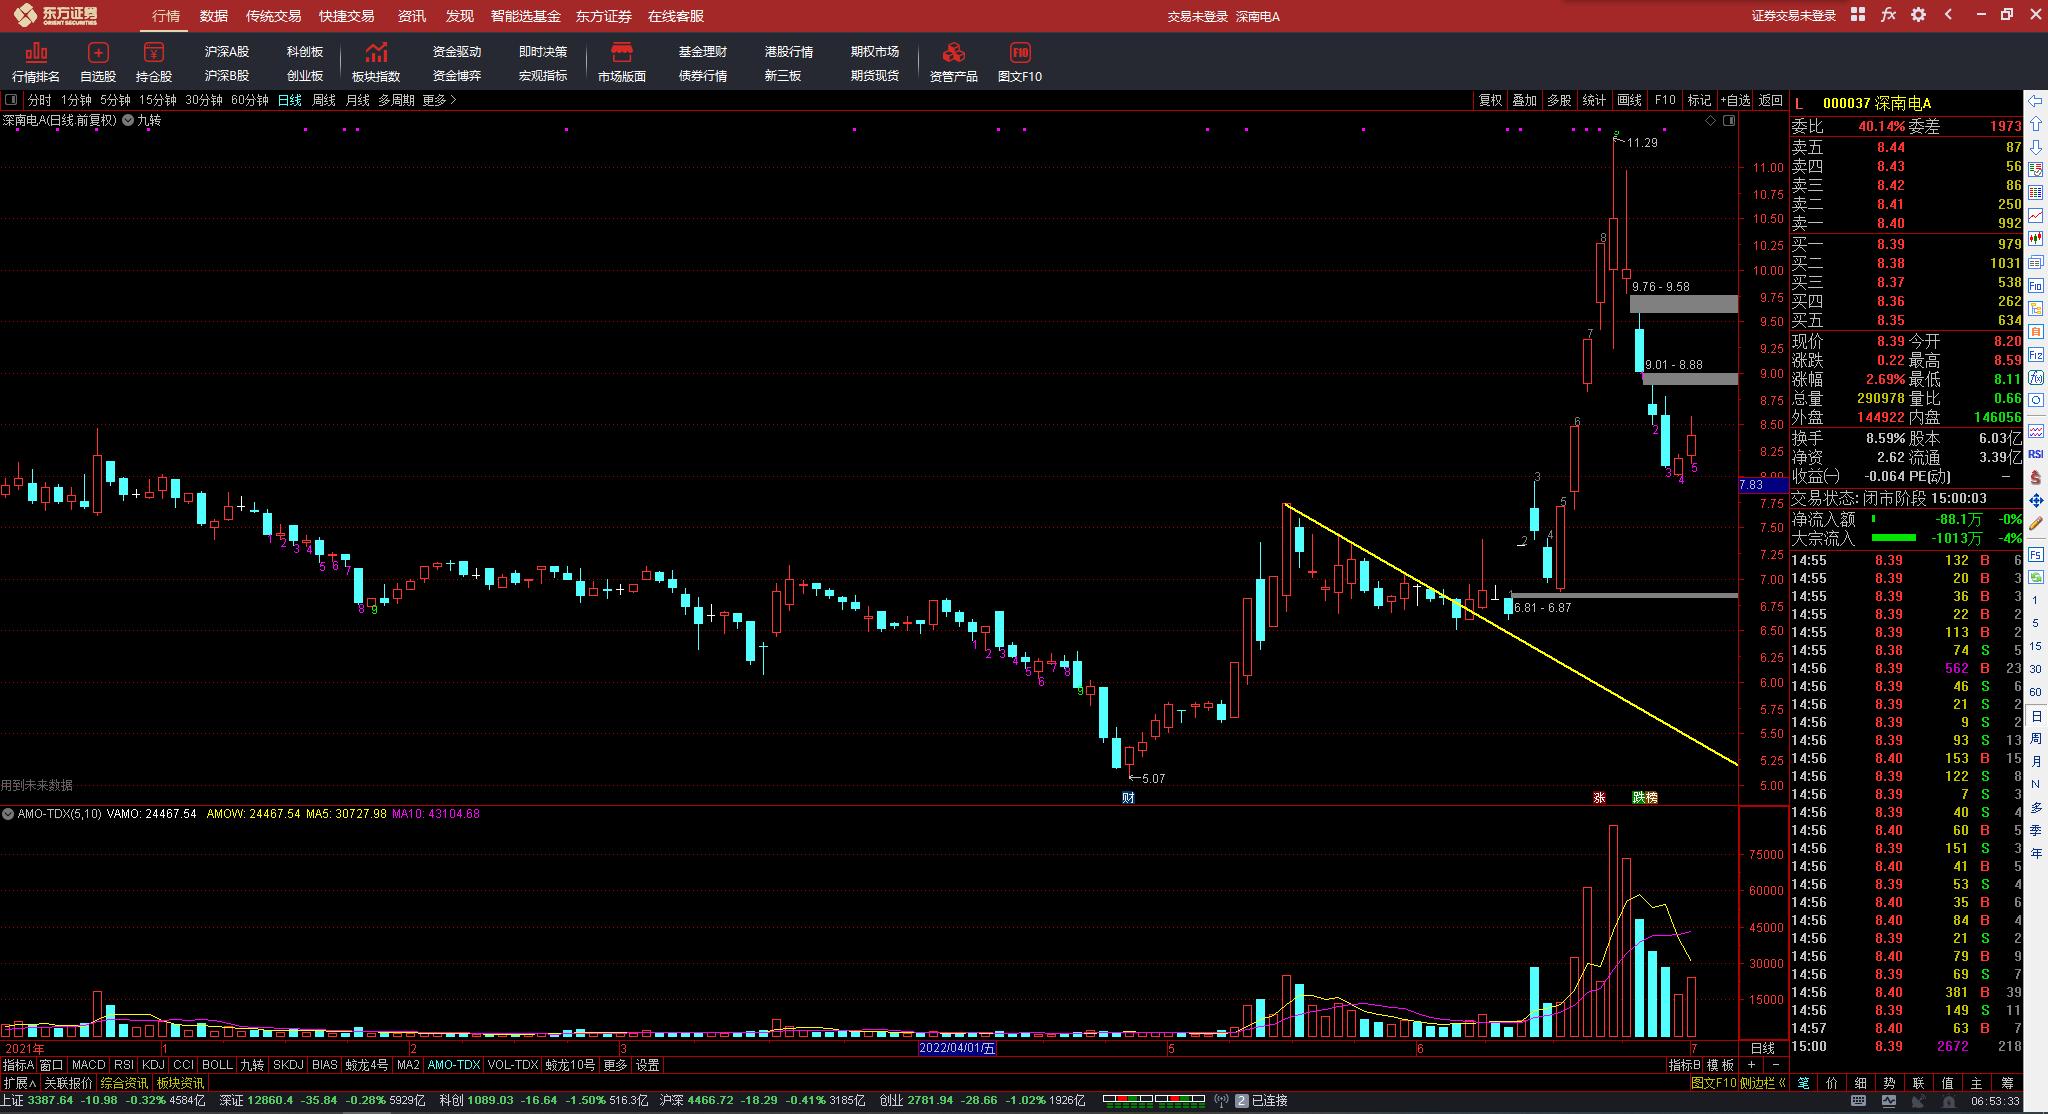Click the 画线 draw line button

coord(1630,100)
